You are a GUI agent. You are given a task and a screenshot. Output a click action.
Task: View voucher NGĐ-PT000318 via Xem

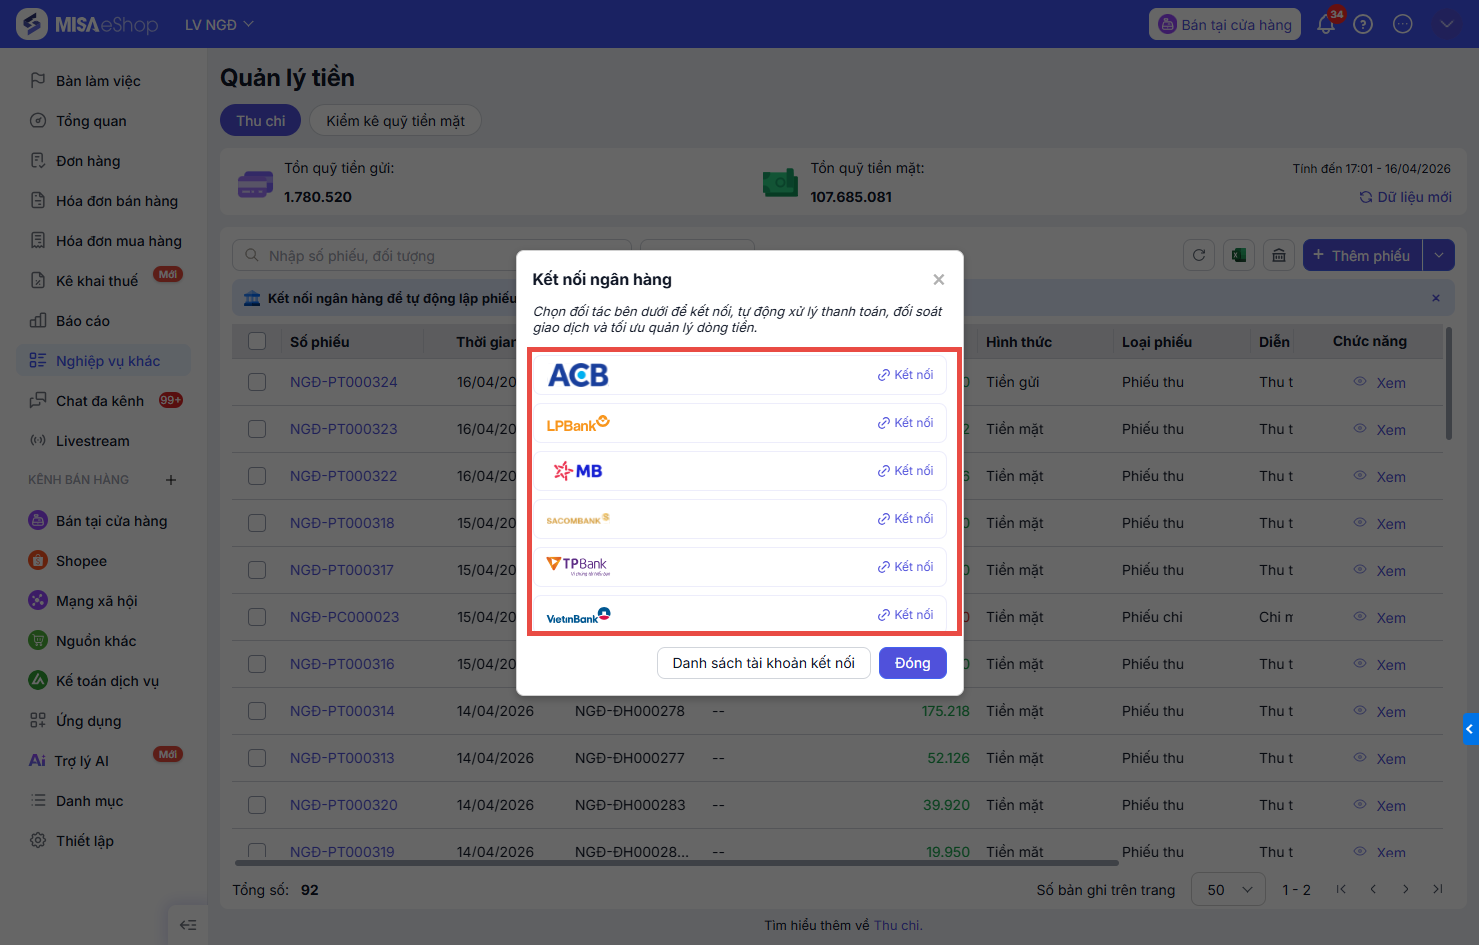point(1380,523)
